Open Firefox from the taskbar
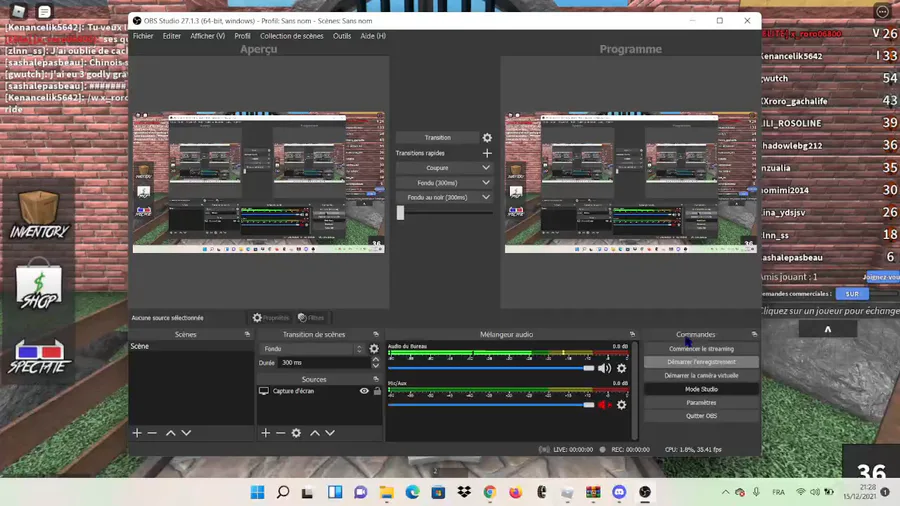Screen dimensions: 900x506 tap(515, 492)
